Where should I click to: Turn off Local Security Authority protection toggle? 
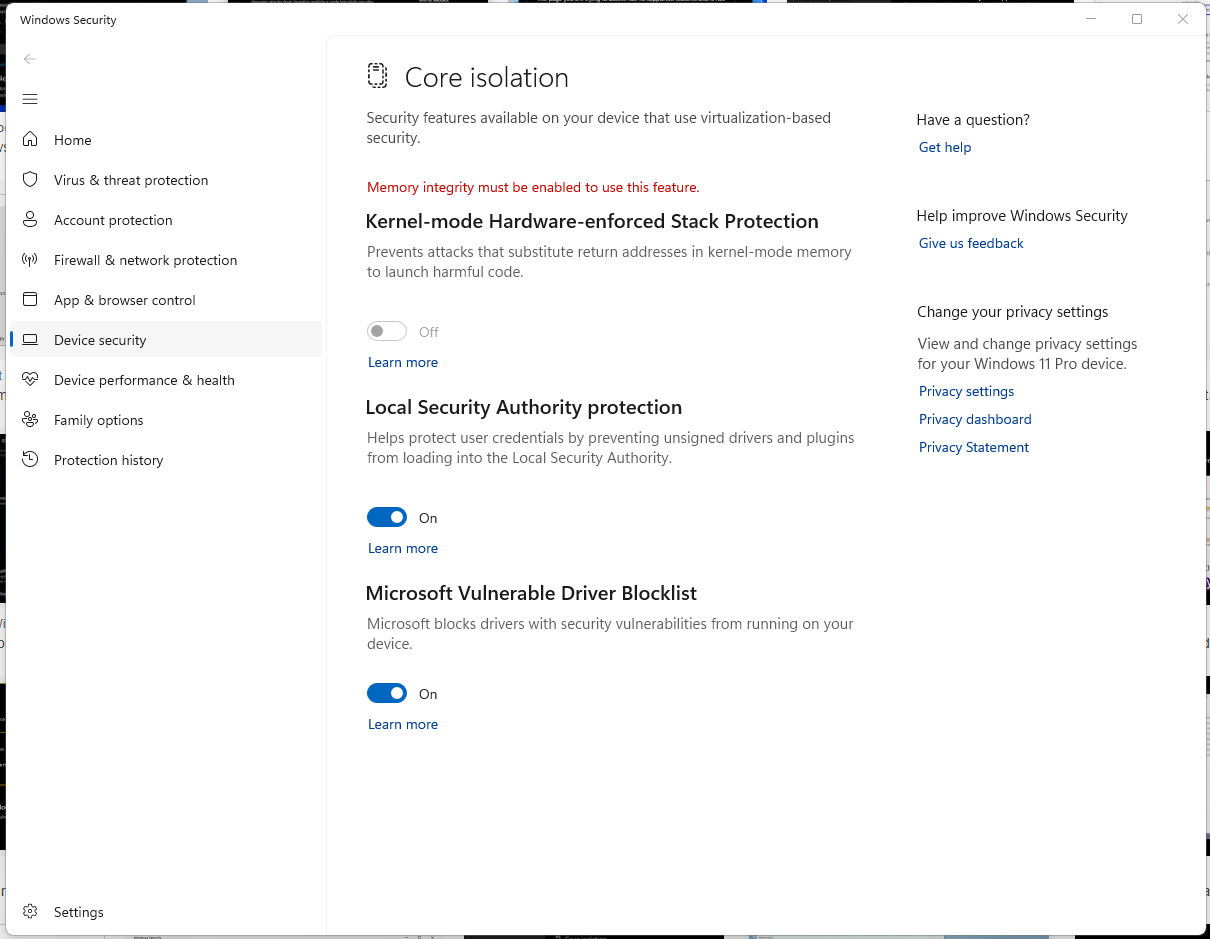click(387, 517)
